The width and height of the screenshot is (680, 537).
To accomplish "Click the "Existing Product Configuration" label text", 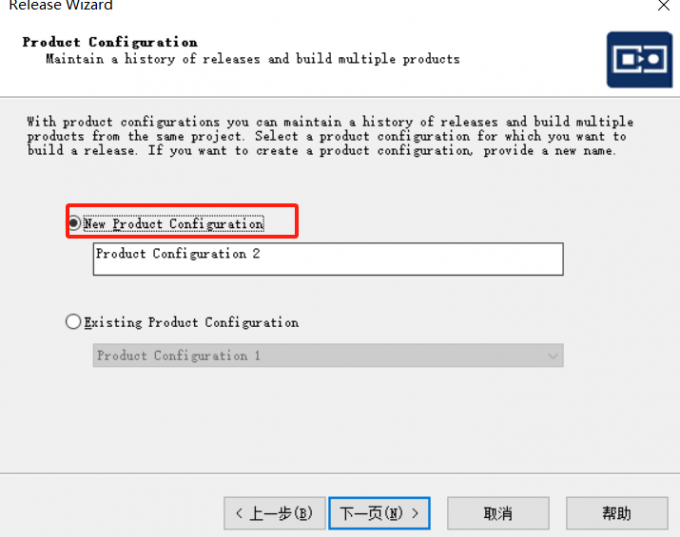I will (x=191, y=322).
